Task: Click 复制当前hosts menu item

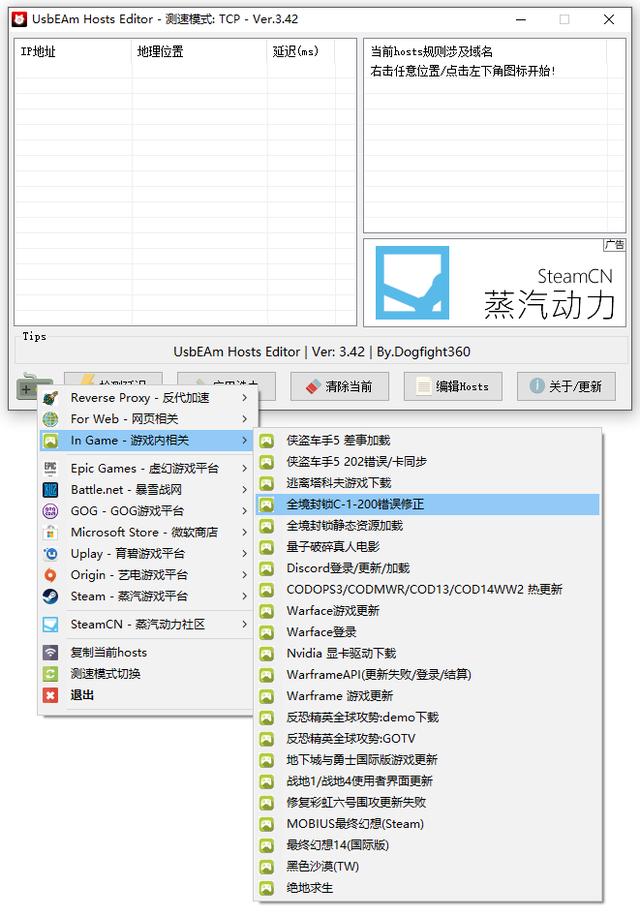Action: pos(146,653)
